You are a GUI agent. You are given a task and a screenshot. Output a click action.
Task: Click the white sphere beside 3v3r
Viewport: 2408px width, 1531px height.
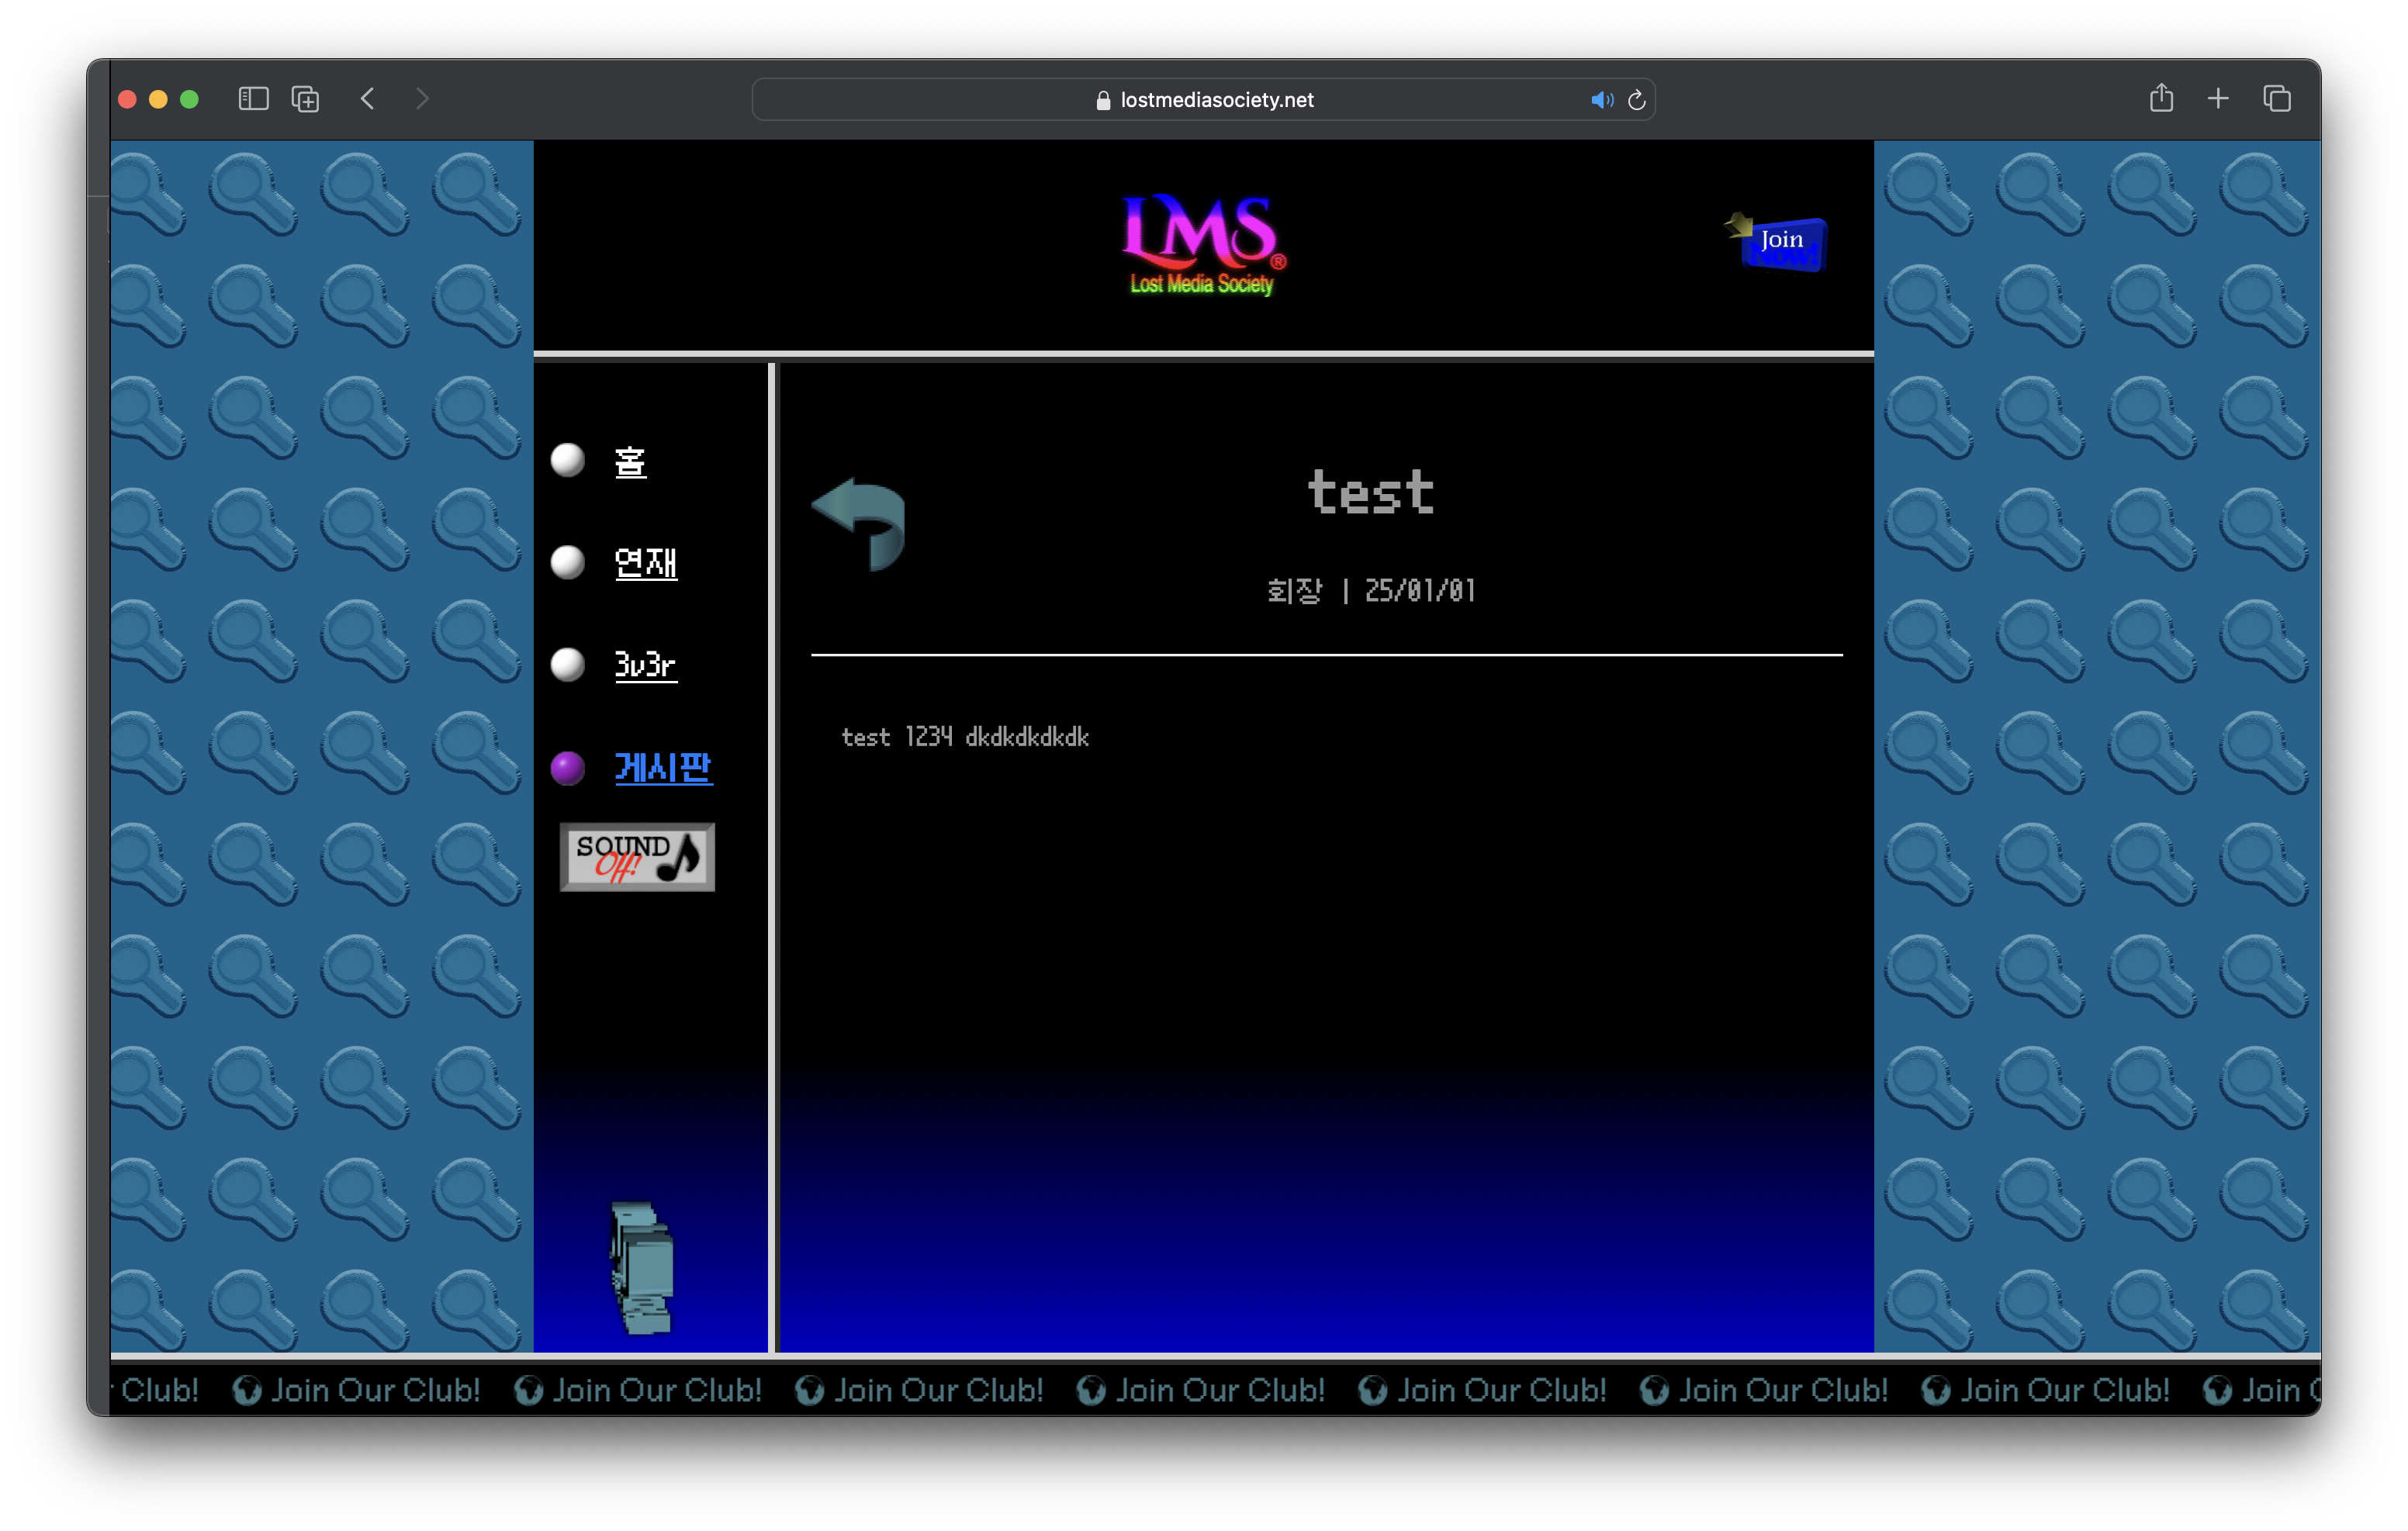[568, 664]
